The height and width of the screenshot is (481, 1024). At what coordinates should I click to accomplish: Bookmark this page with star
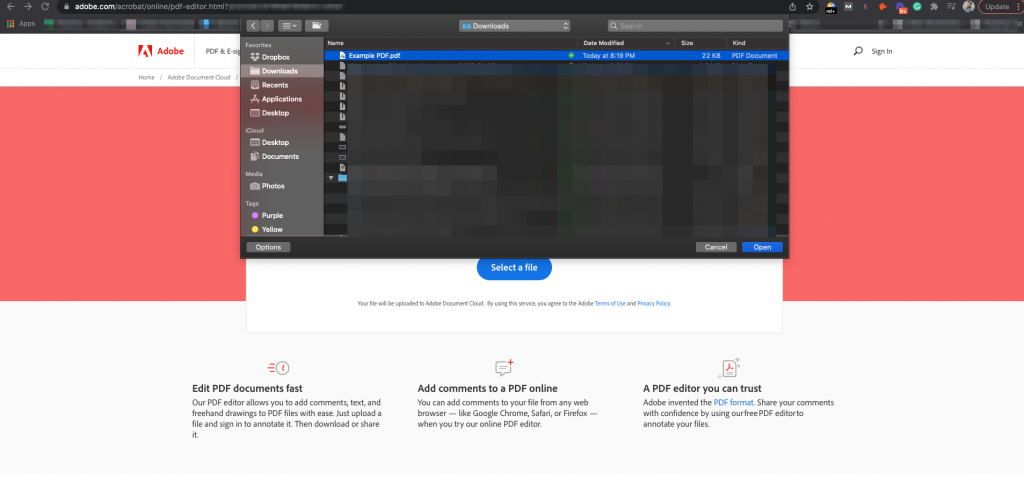tap(810, 7)
